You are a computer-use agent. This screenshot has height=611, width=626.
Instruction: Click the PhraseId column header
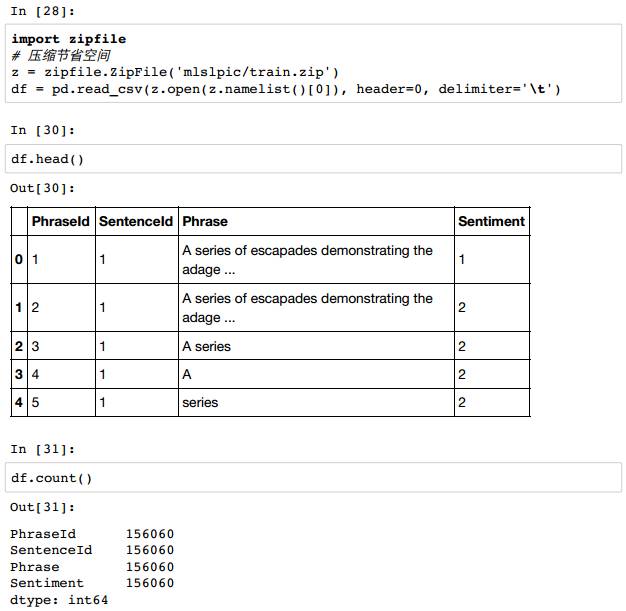[x=60, y=221]
